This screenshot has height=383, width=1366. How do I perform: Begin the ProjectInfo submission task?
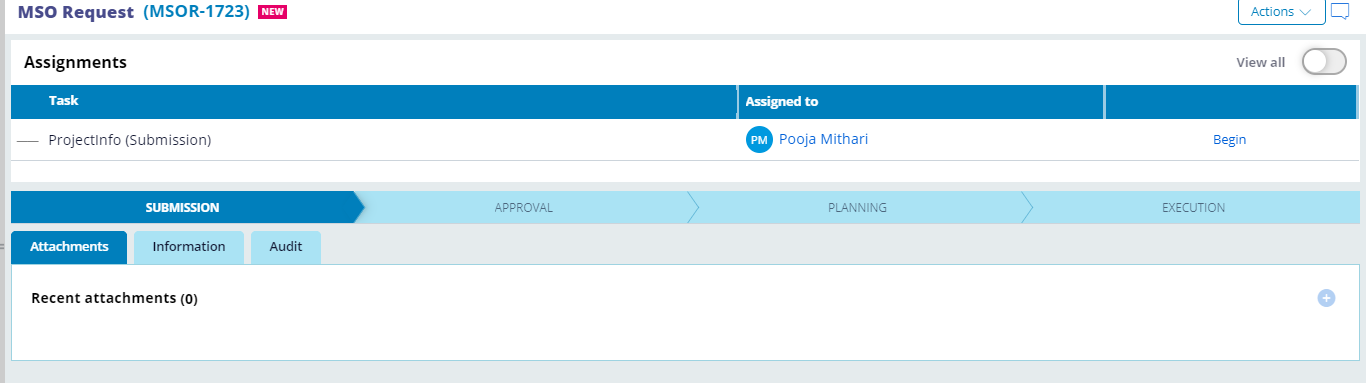coord(1229,140)
